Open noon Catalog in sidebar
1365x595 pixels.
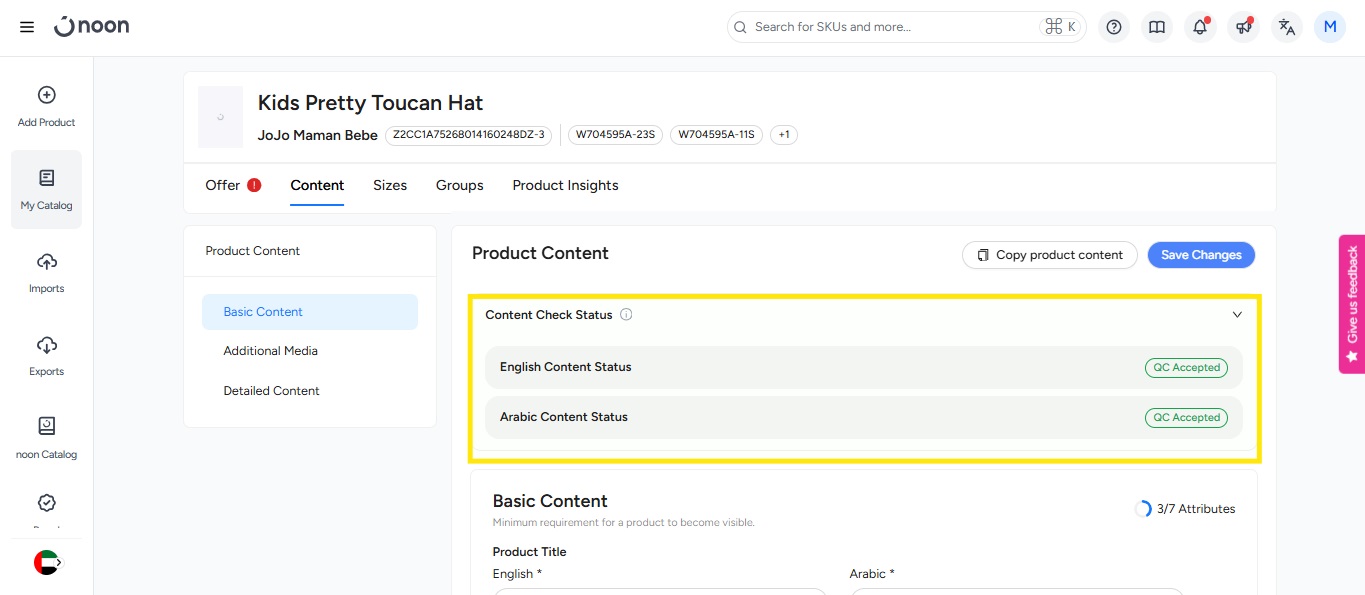point(46,438)
